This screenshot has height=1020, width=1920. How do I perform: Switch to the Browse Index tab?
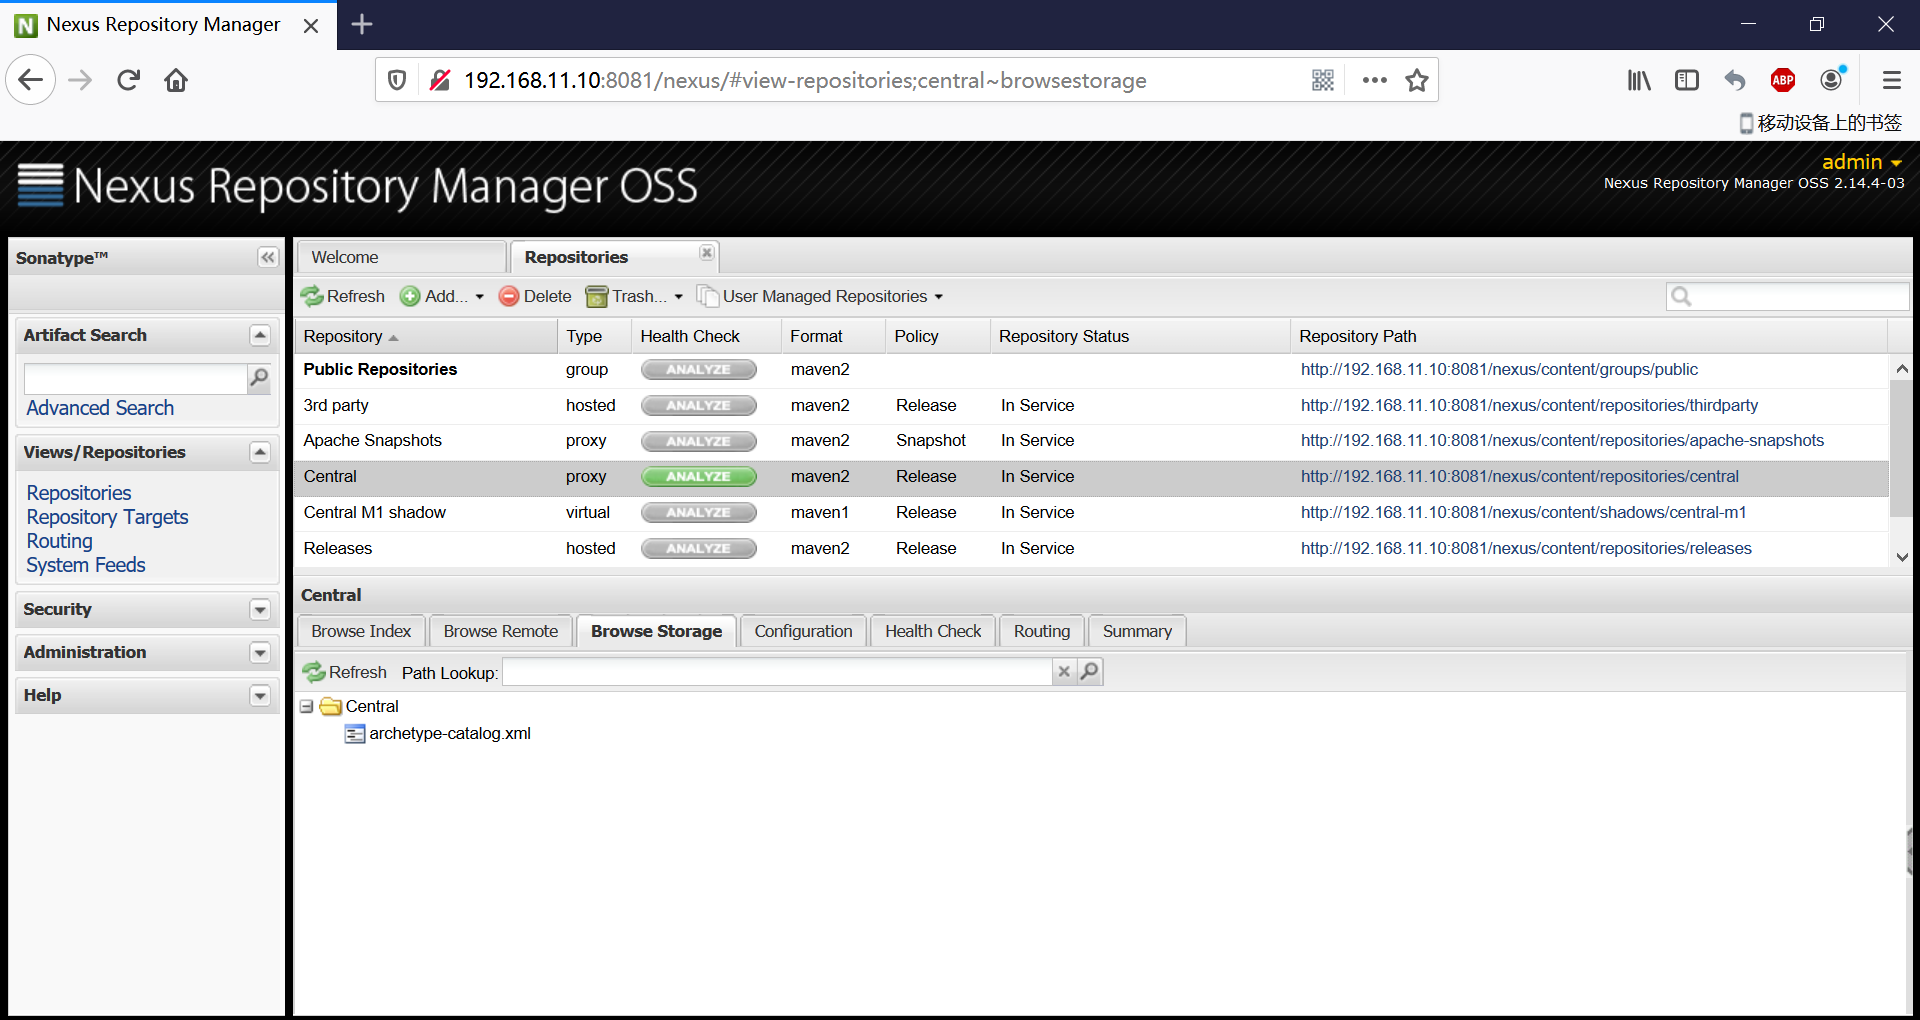(x=361, y=631)
